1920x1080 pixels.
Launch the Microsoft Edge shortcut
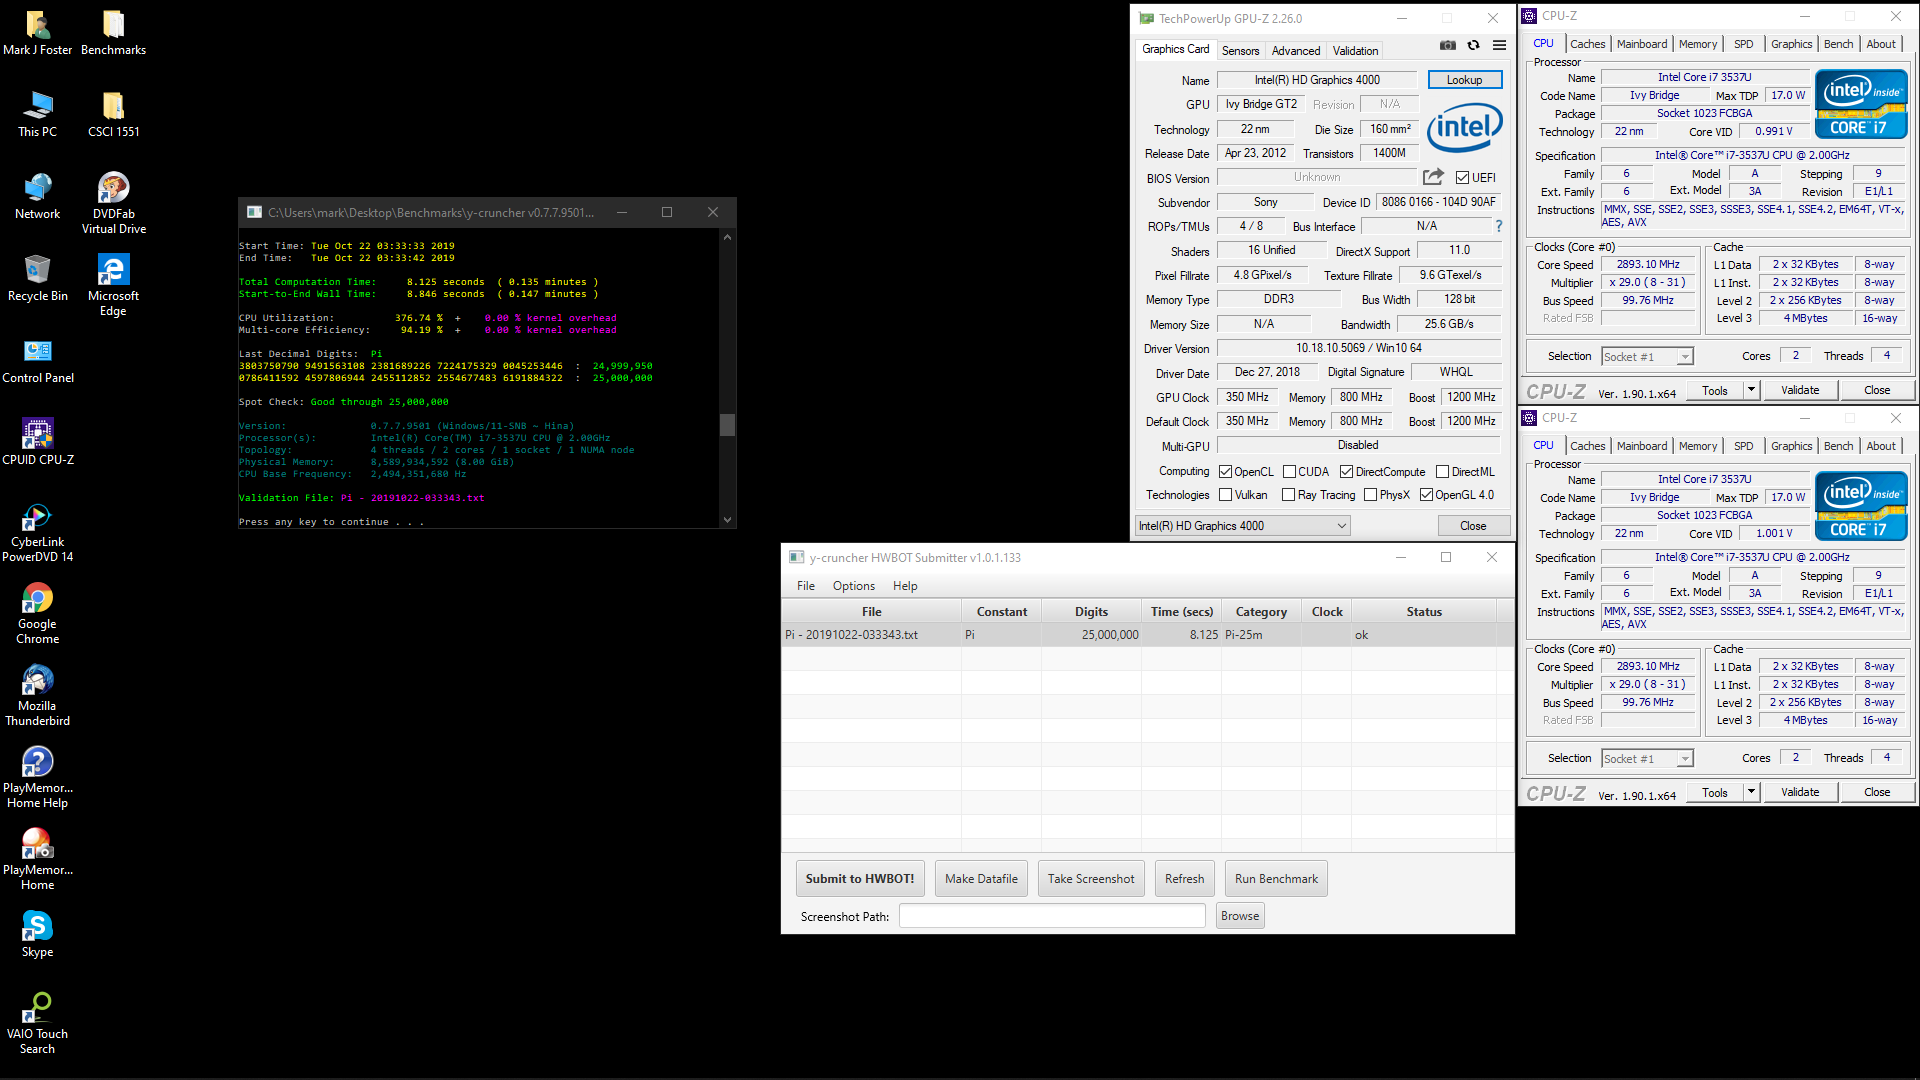coord(113,285)
